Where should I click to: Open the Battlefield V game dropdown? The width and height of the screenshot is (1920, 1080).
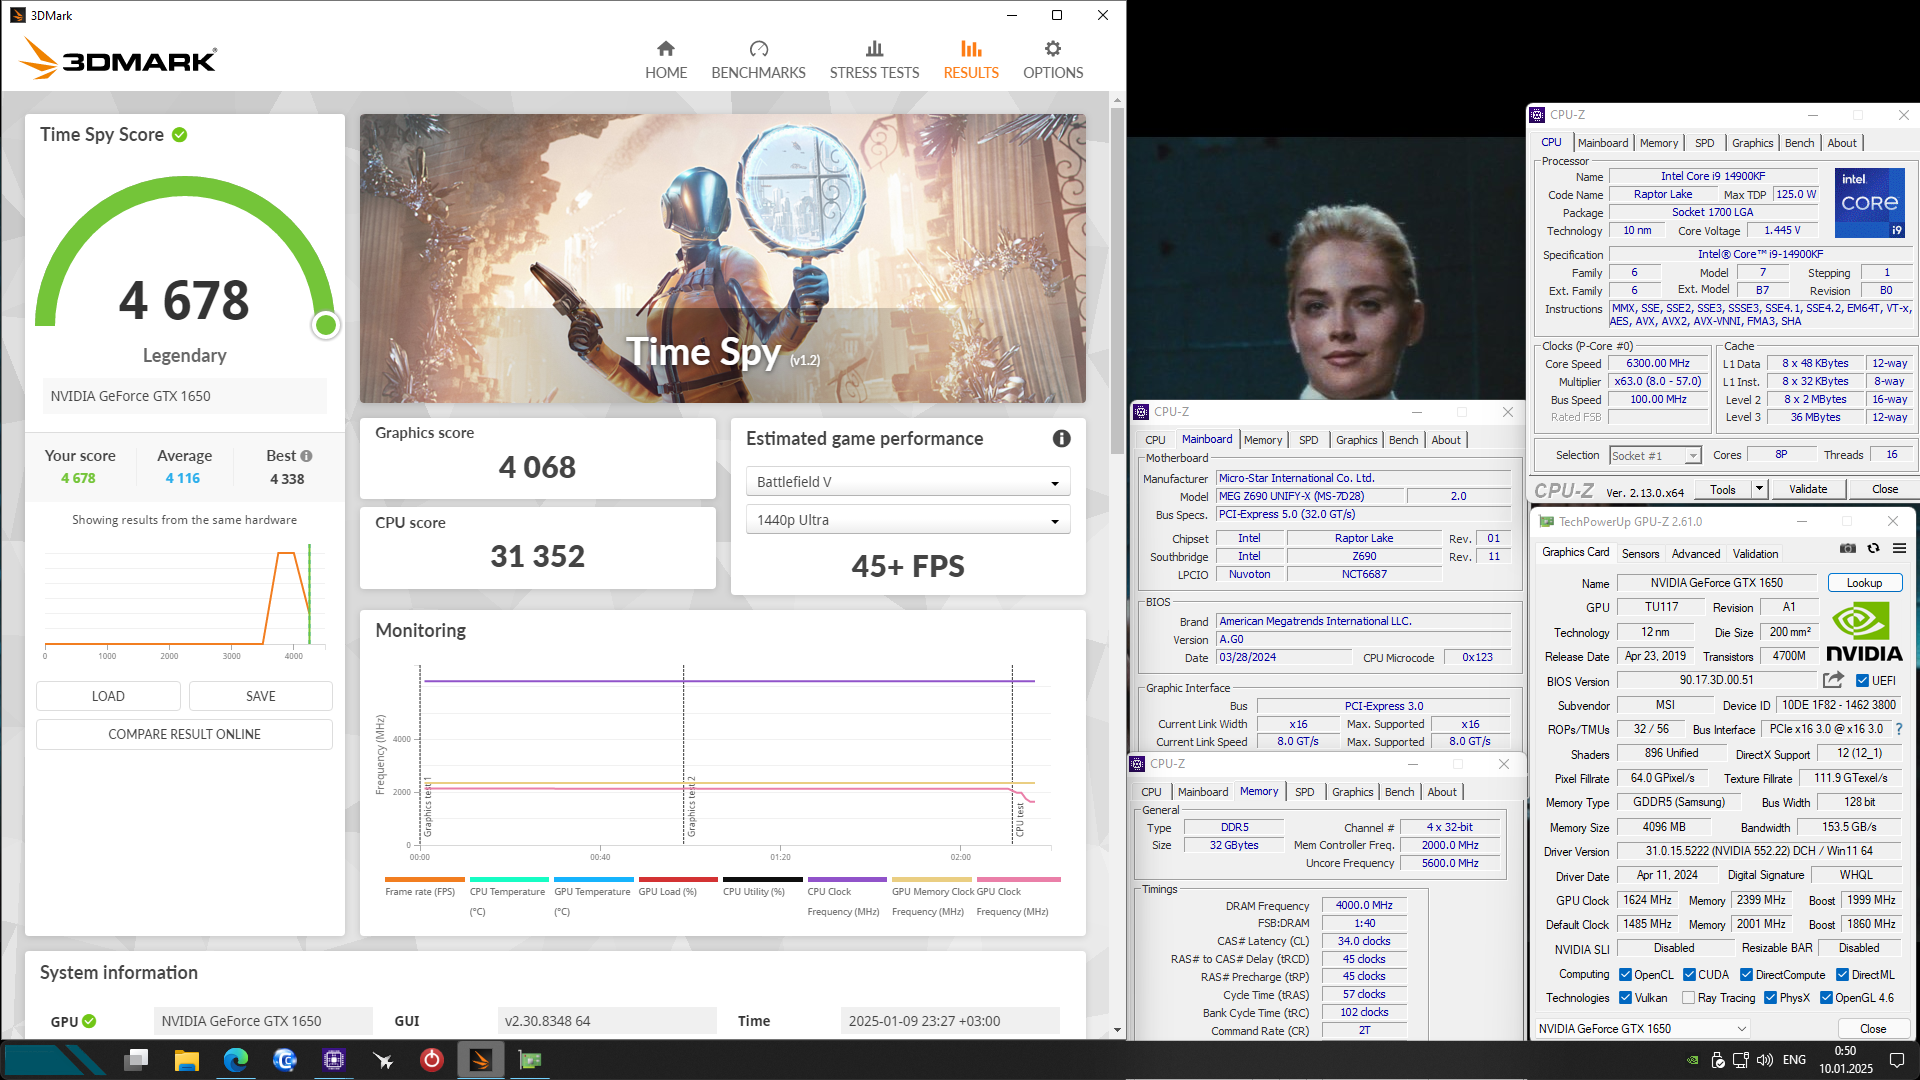pos(907,482)
